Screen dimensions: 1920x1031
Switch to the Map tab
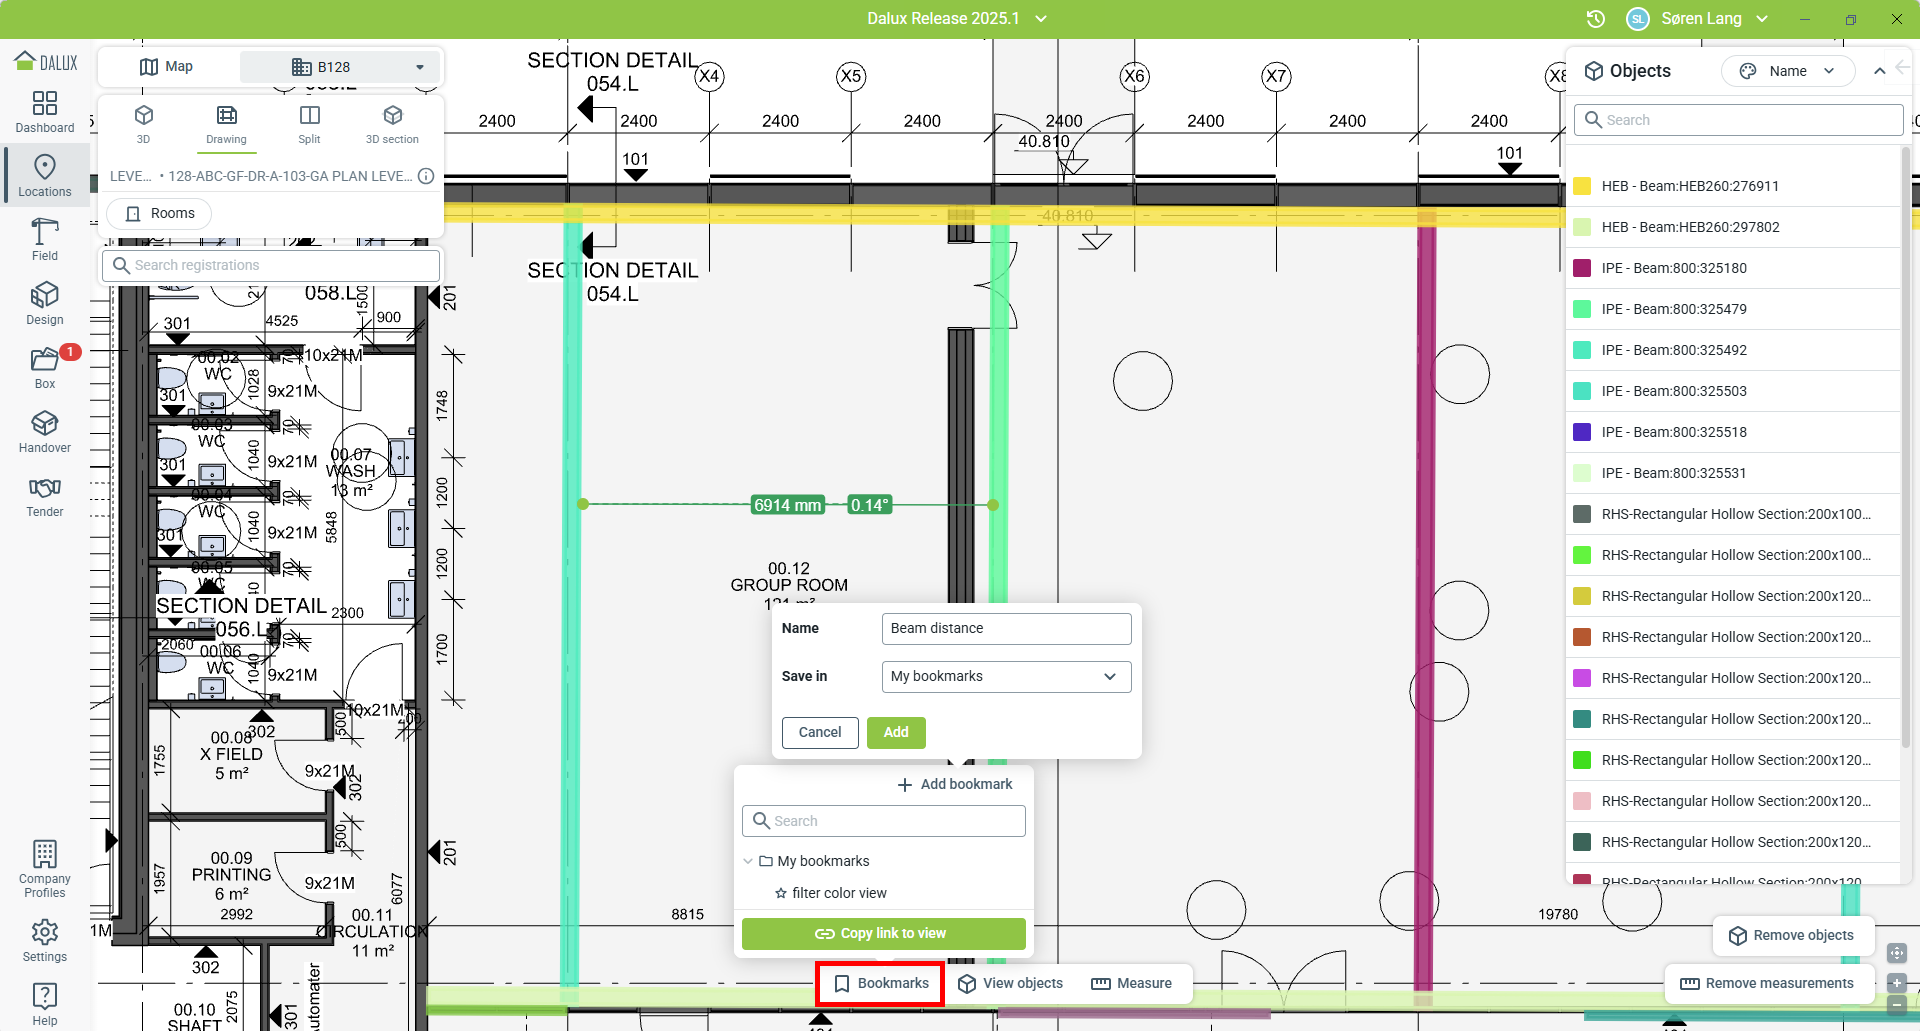coord(167,67)
